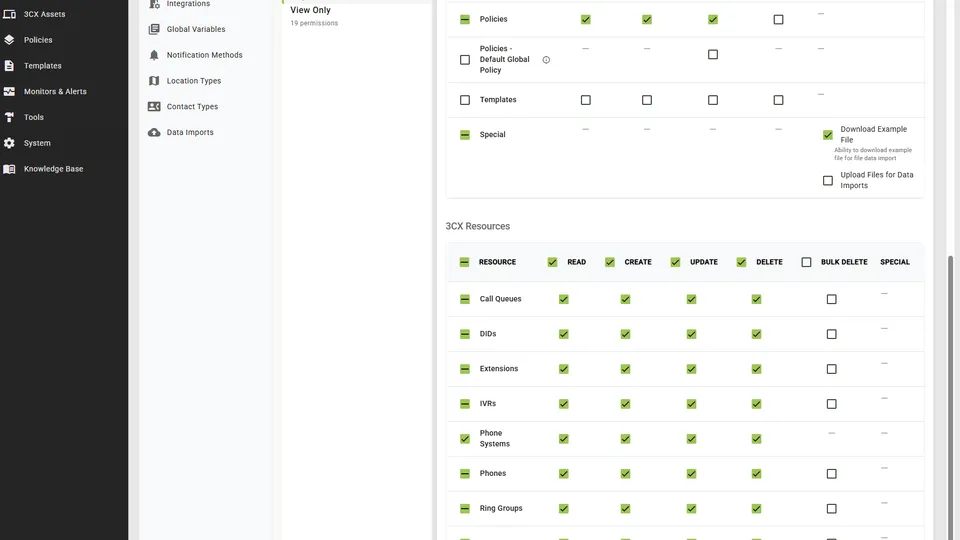Uncheck the Phone Systems row checkbox
The width and height of the screenshot is (960, 540).
465,439
